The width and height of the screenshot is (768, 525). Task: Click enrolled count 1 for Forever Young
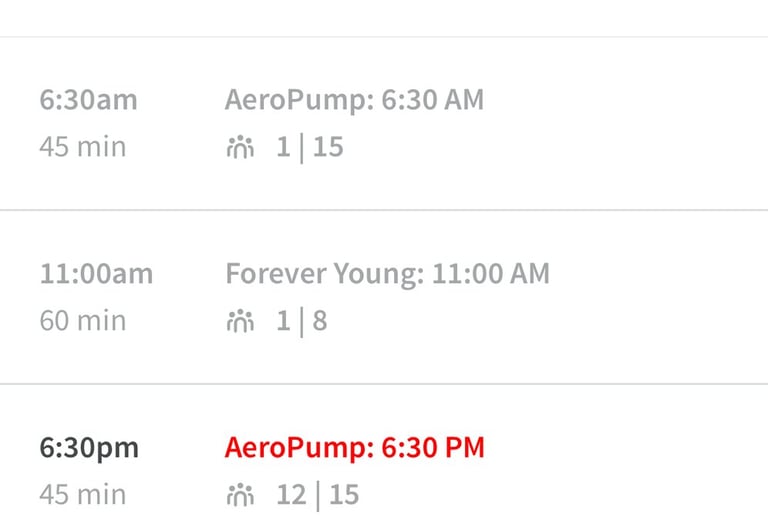pos(283,322)
